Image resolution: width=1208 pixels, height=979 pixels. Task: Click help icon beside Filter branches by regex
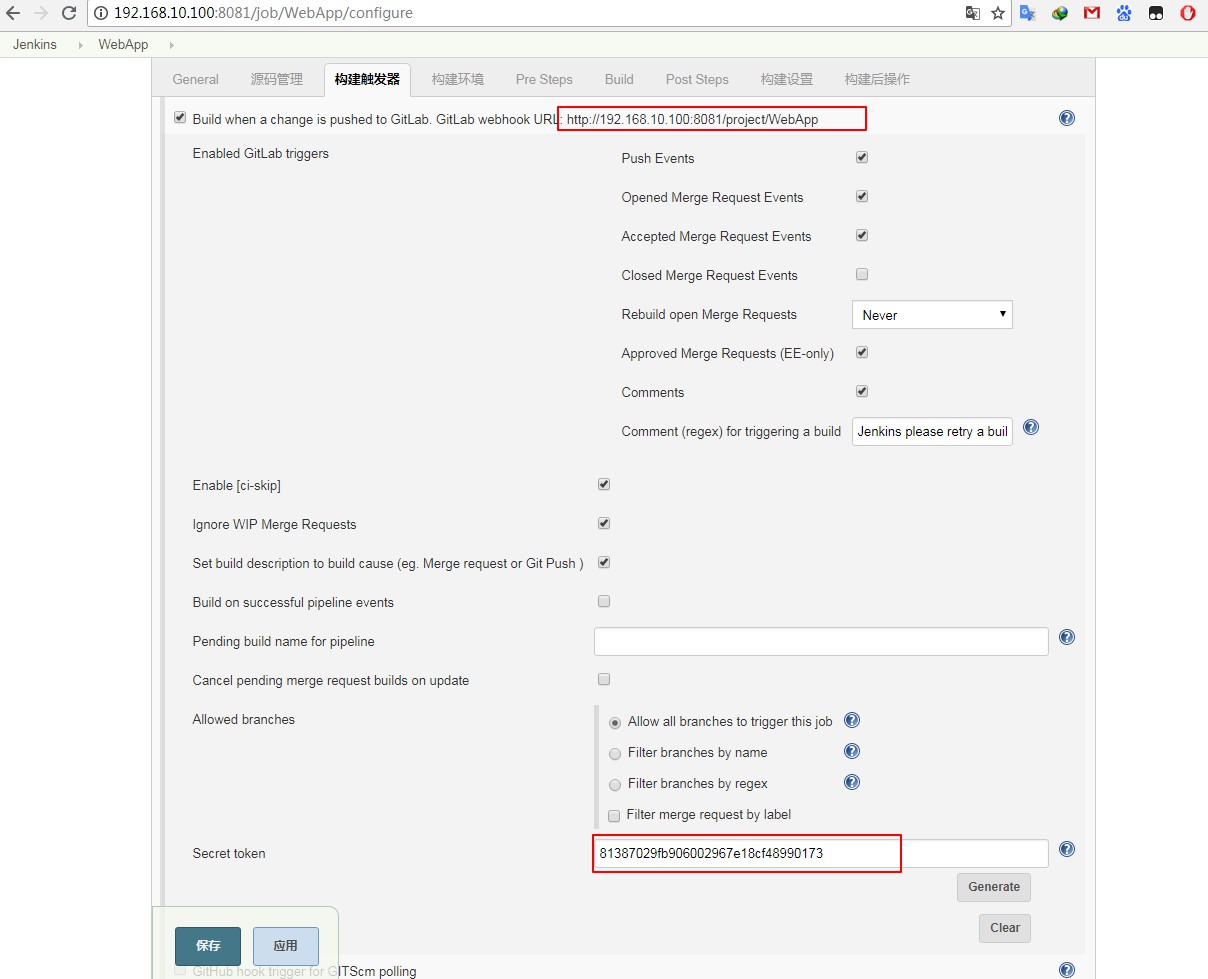tap(852, 782)
